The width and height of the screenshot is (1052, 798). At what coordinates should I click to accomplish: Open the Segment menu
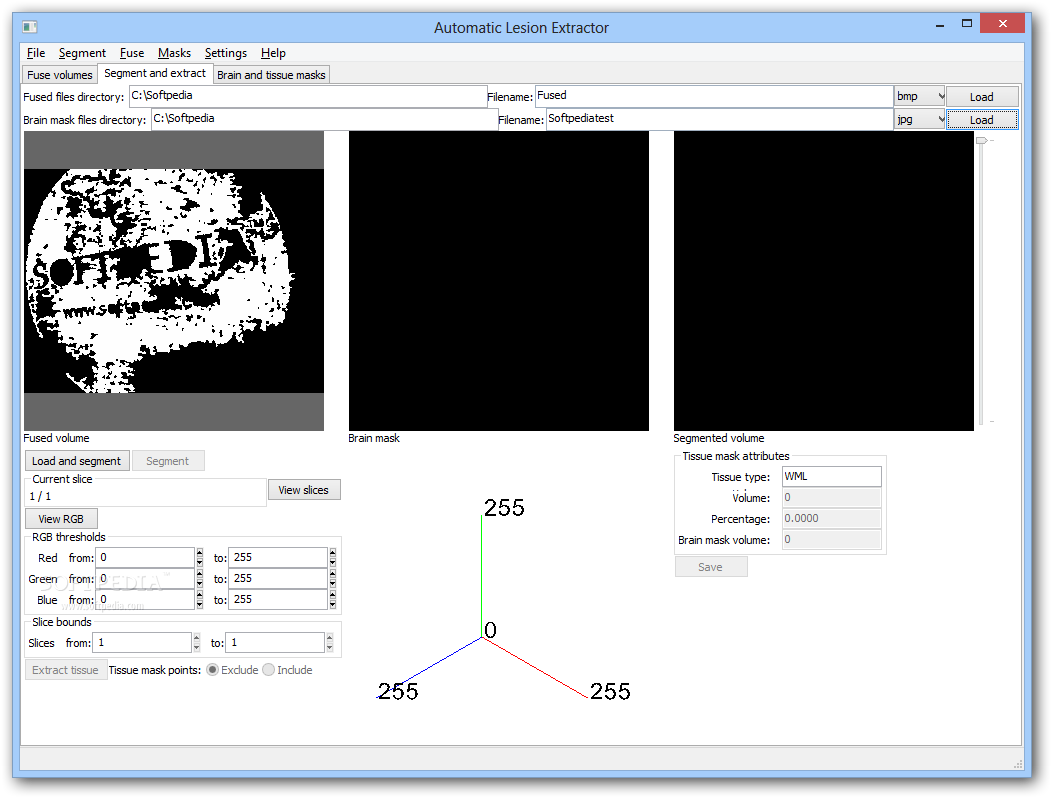(x=82, y=53)
